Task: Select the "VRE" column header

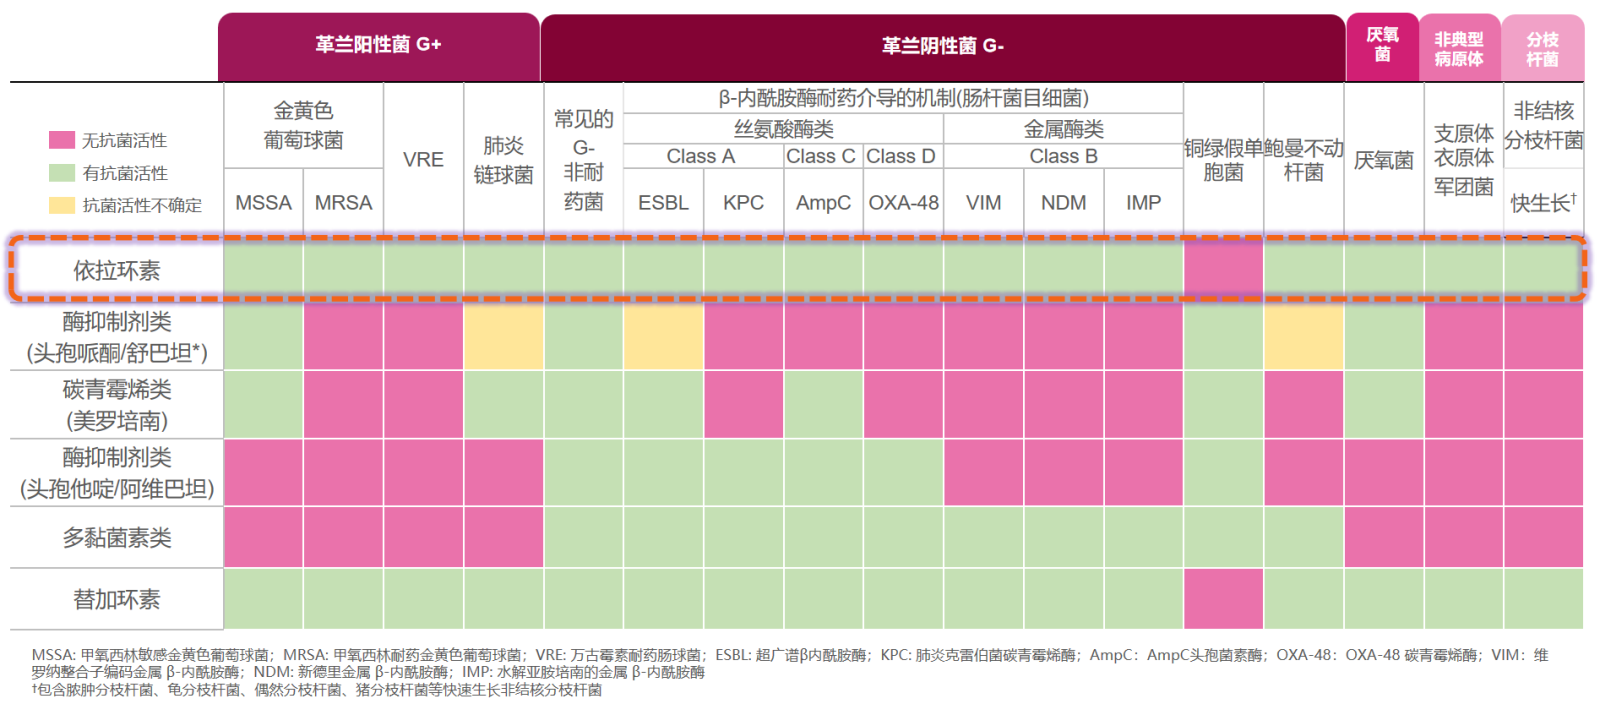Action: [x=423, y=160]
